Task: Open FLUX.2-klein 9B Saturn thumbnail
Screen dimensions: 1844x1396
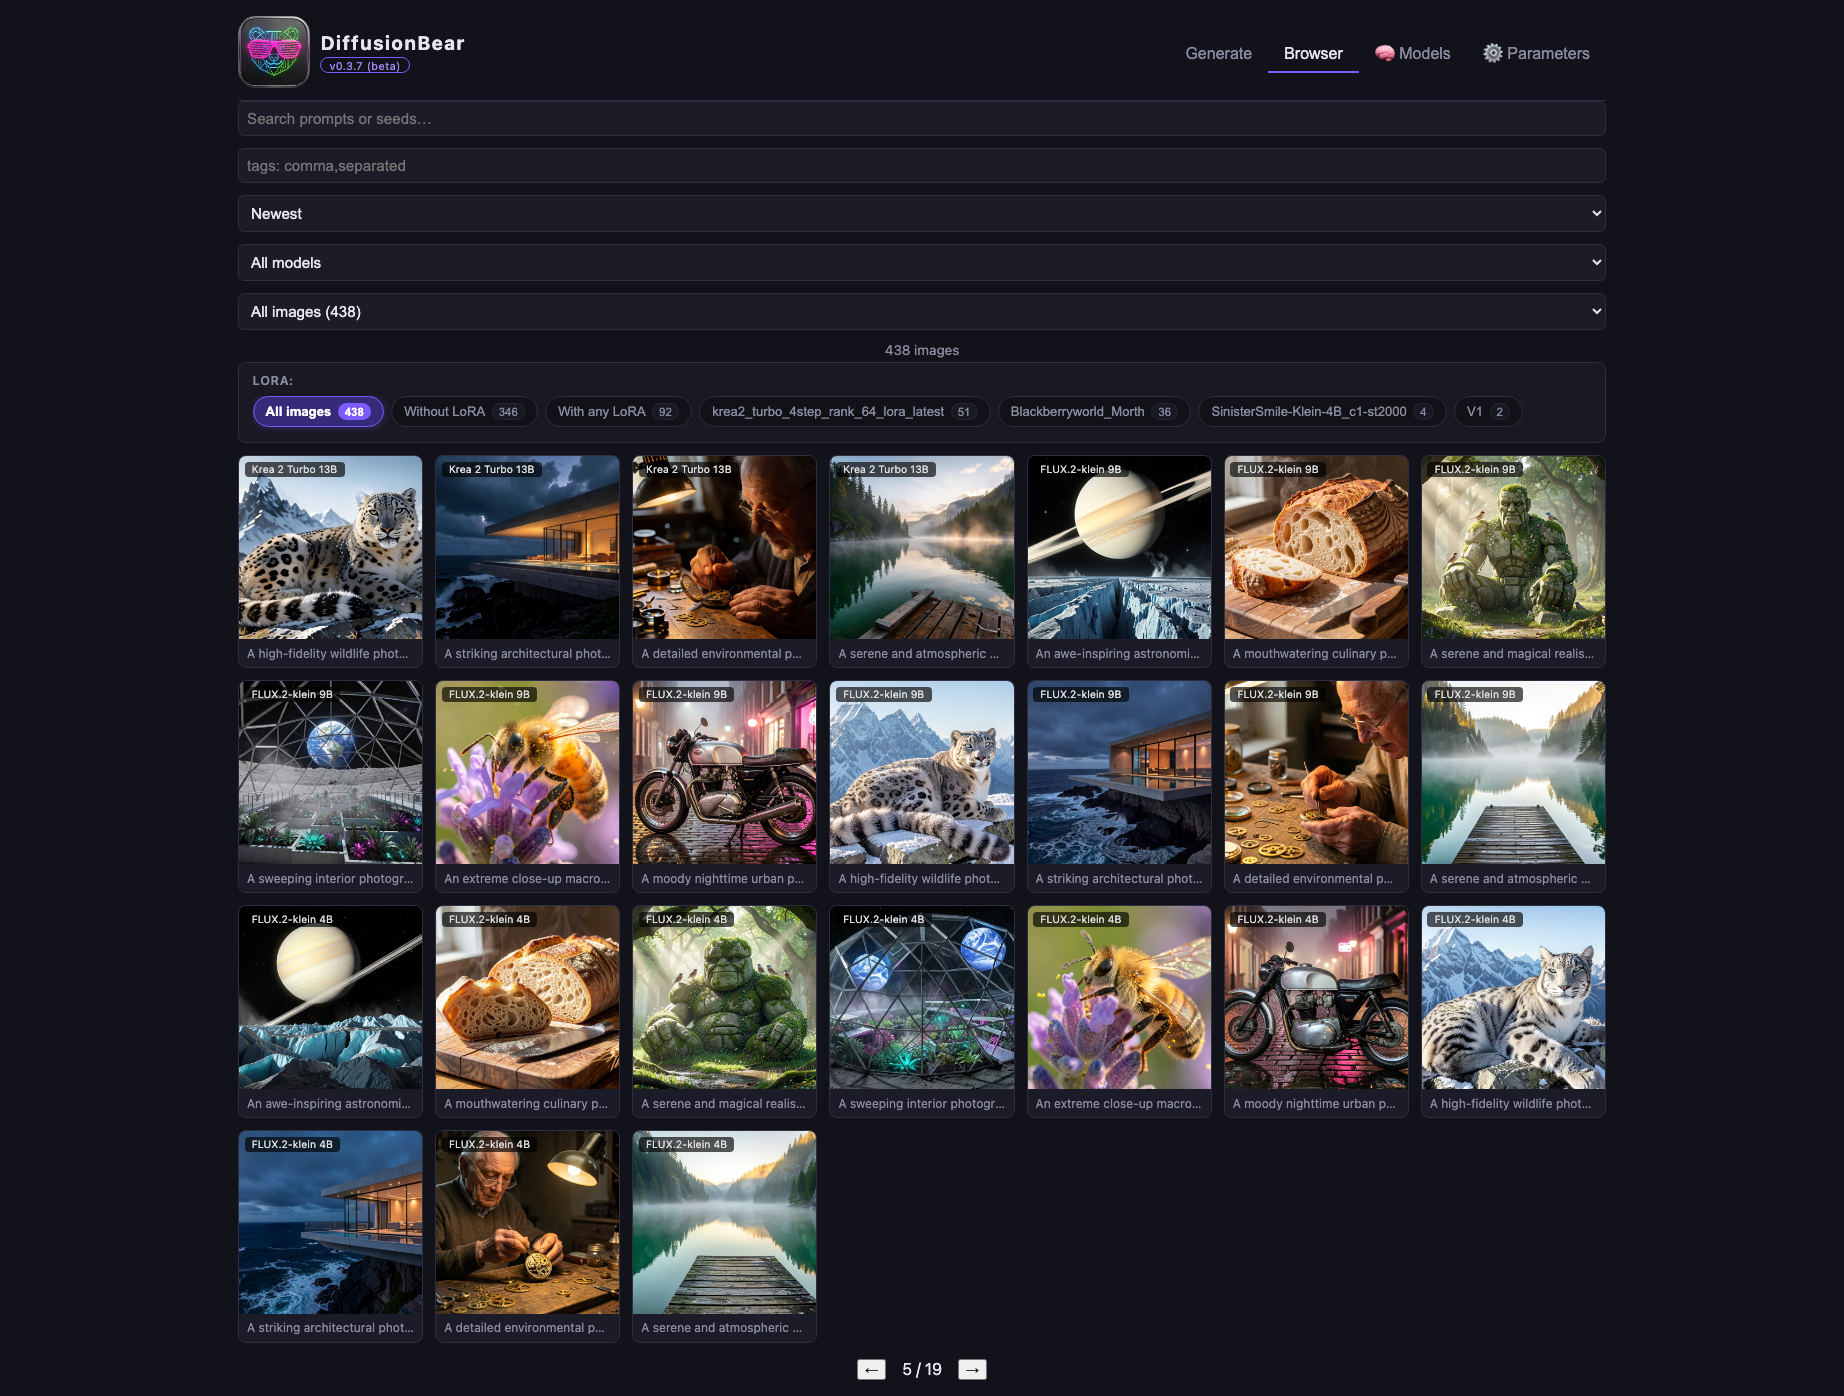Action: (1119, 548)
